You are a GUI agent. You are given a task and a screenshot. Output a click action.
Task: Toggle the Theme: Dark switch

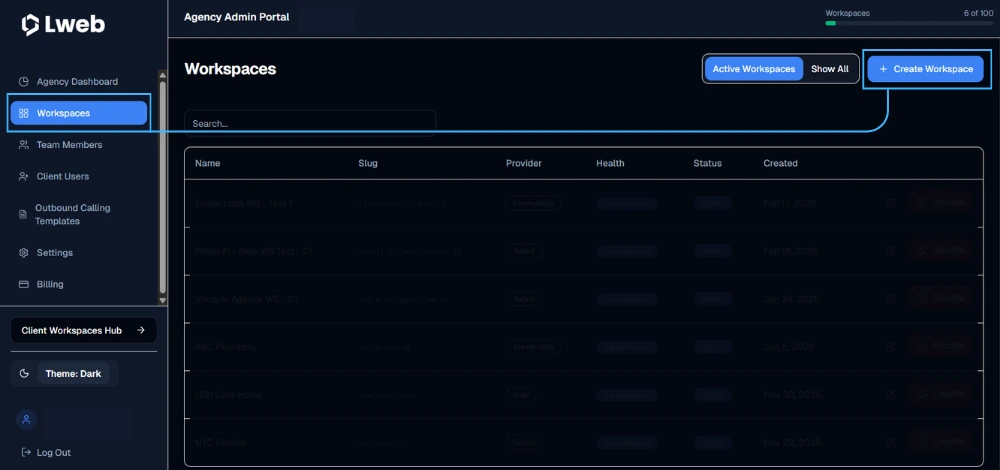(73, 374)
